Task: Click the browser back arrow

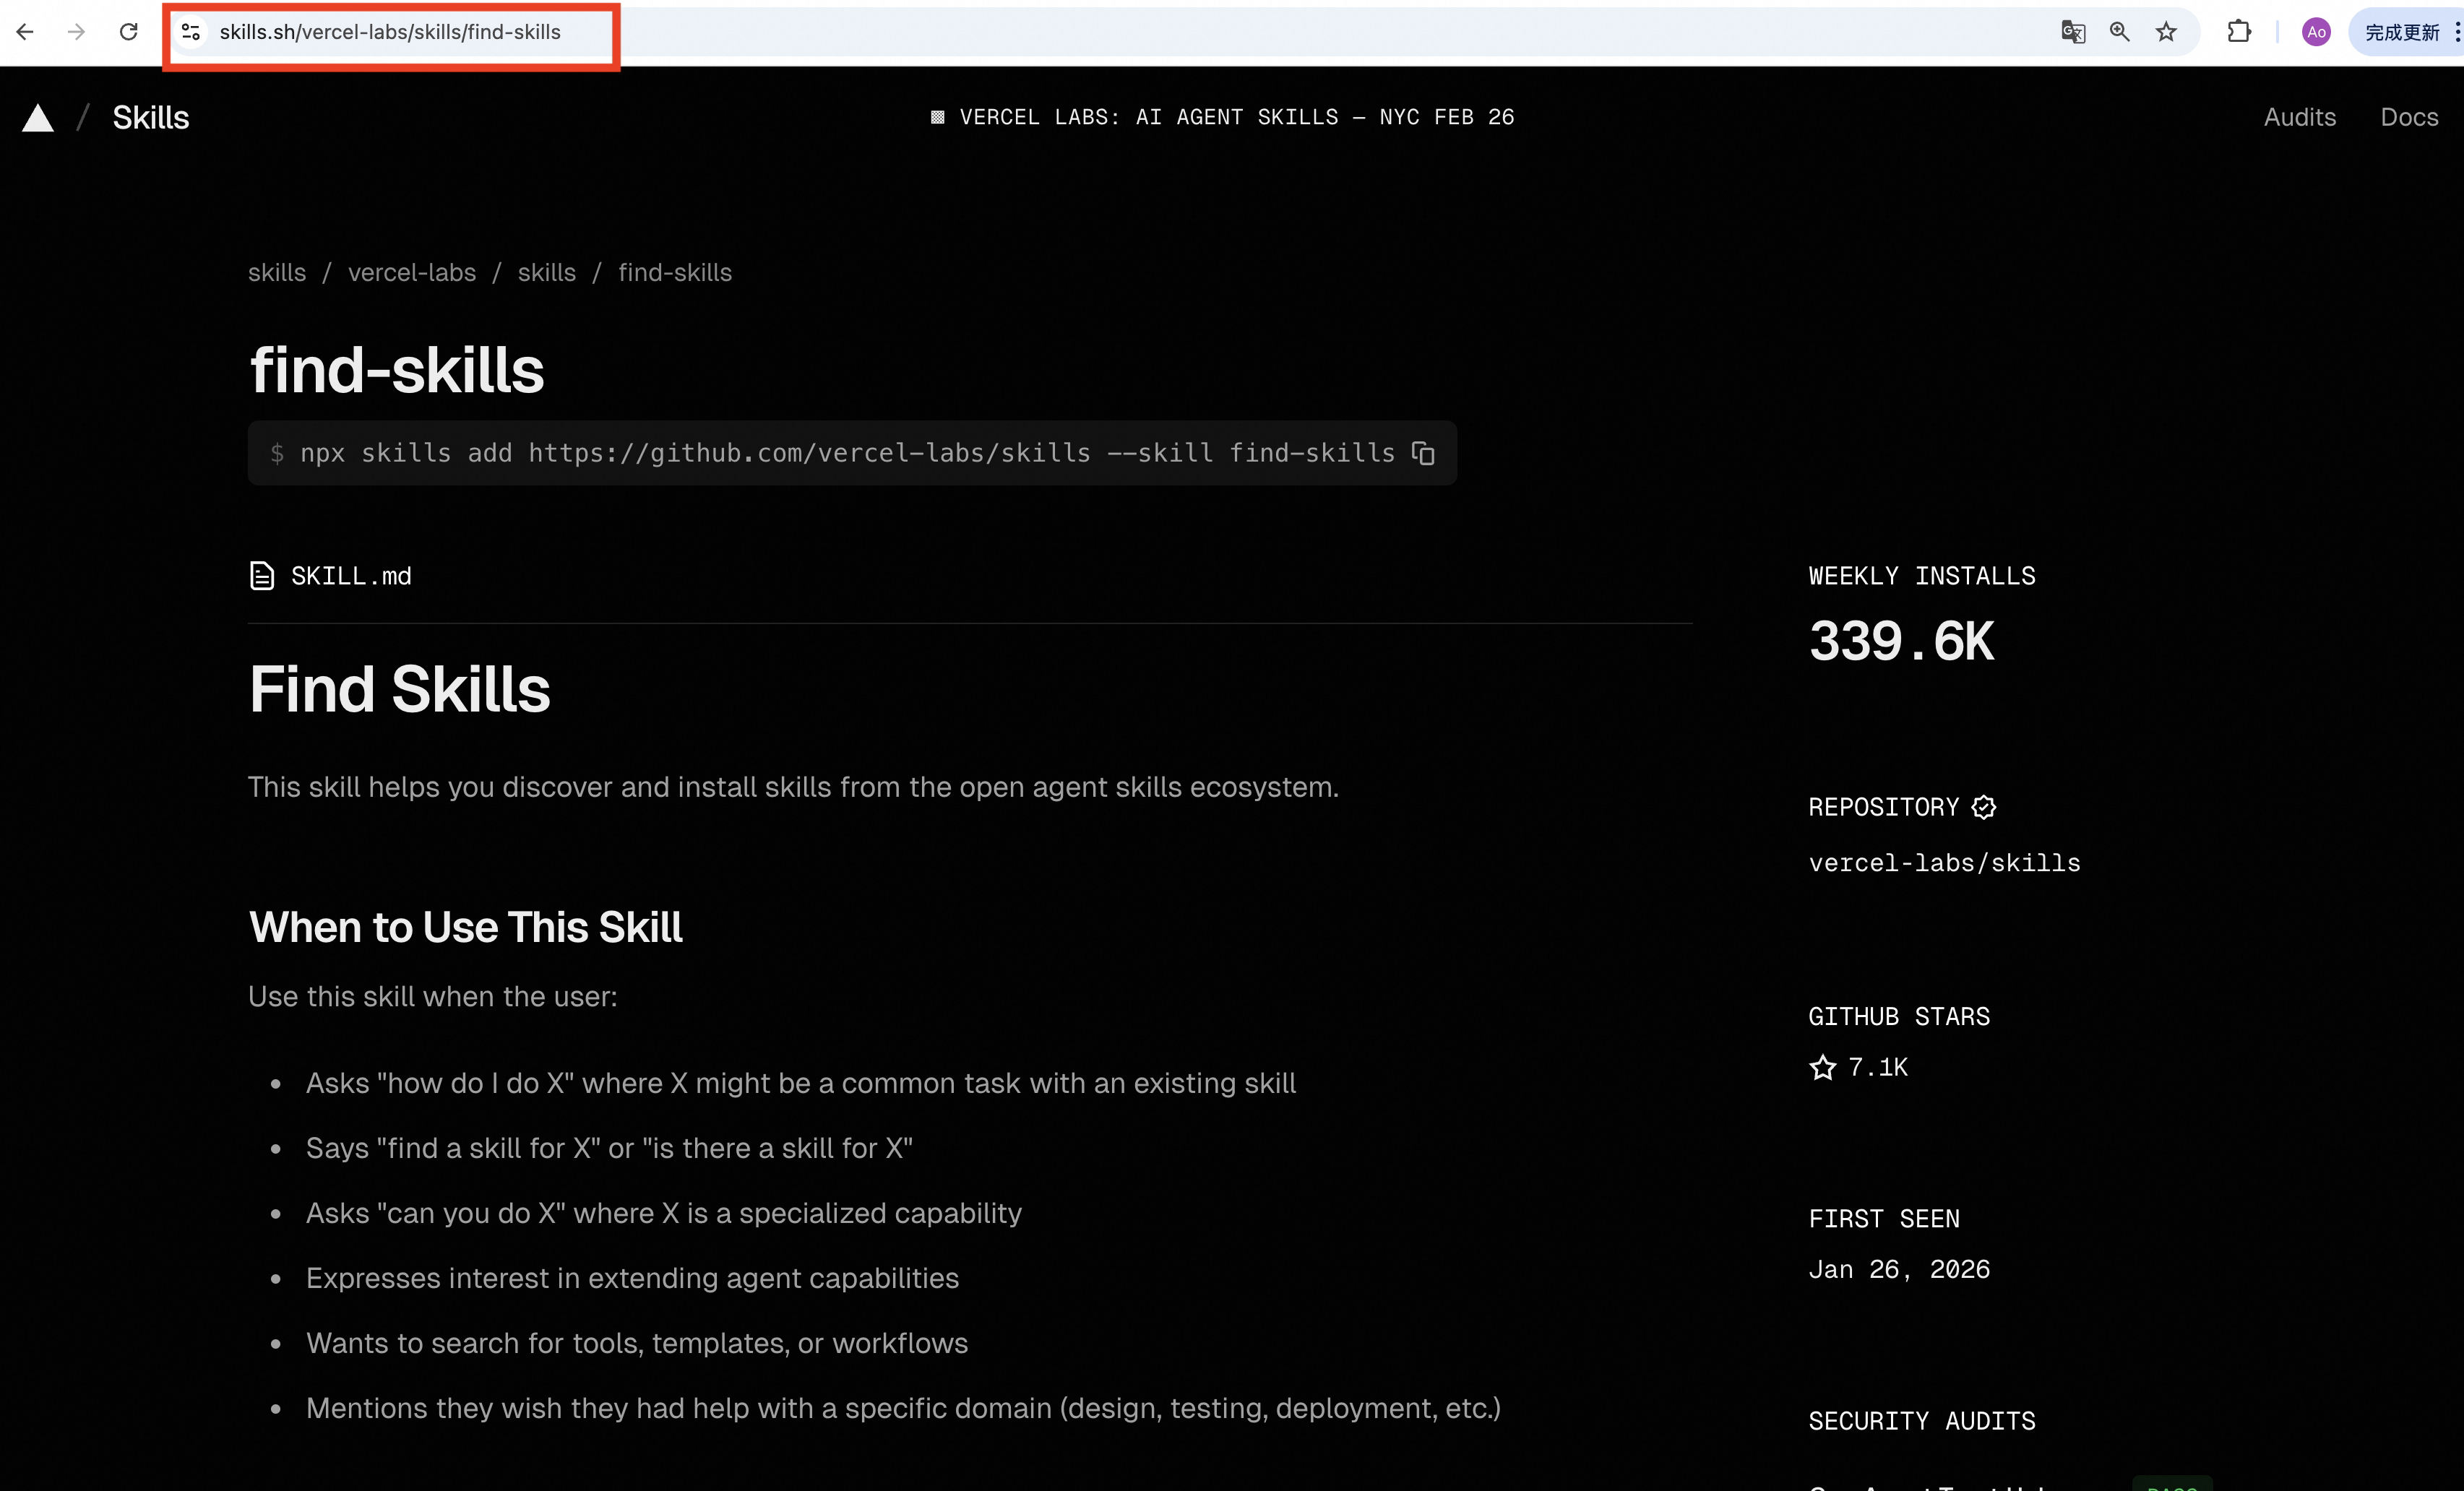Action: coord(25,32)
